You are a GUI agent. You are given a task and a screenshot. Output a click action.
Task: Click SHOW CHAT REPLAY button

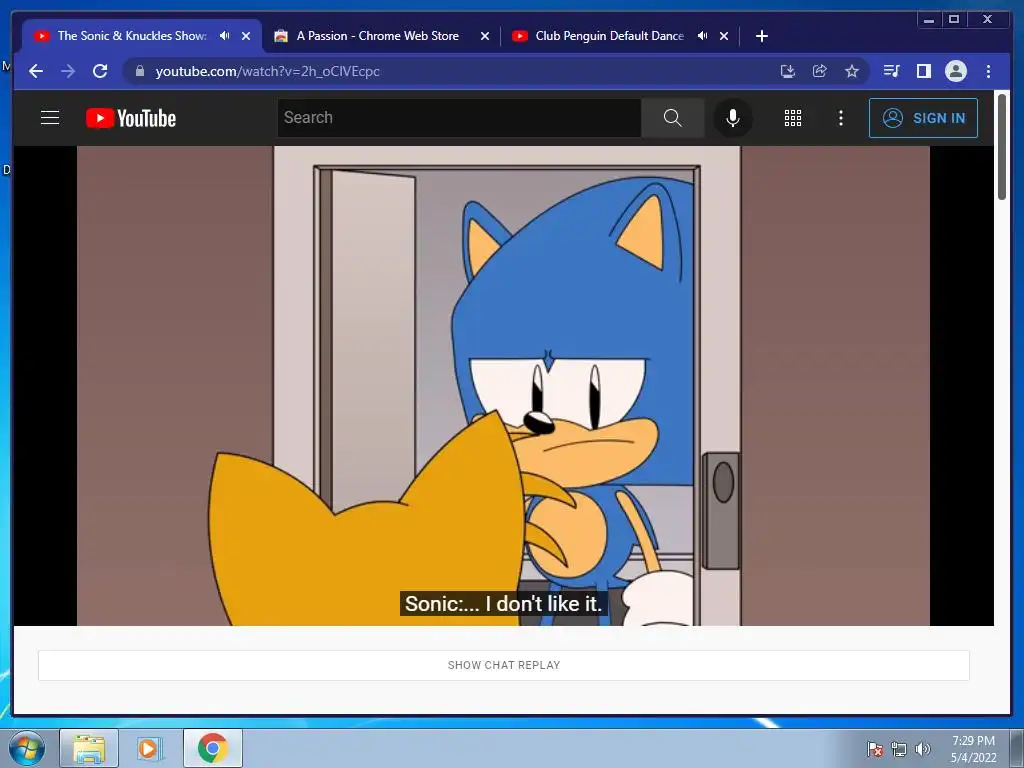pyautogui.click(x=504, y=665)
